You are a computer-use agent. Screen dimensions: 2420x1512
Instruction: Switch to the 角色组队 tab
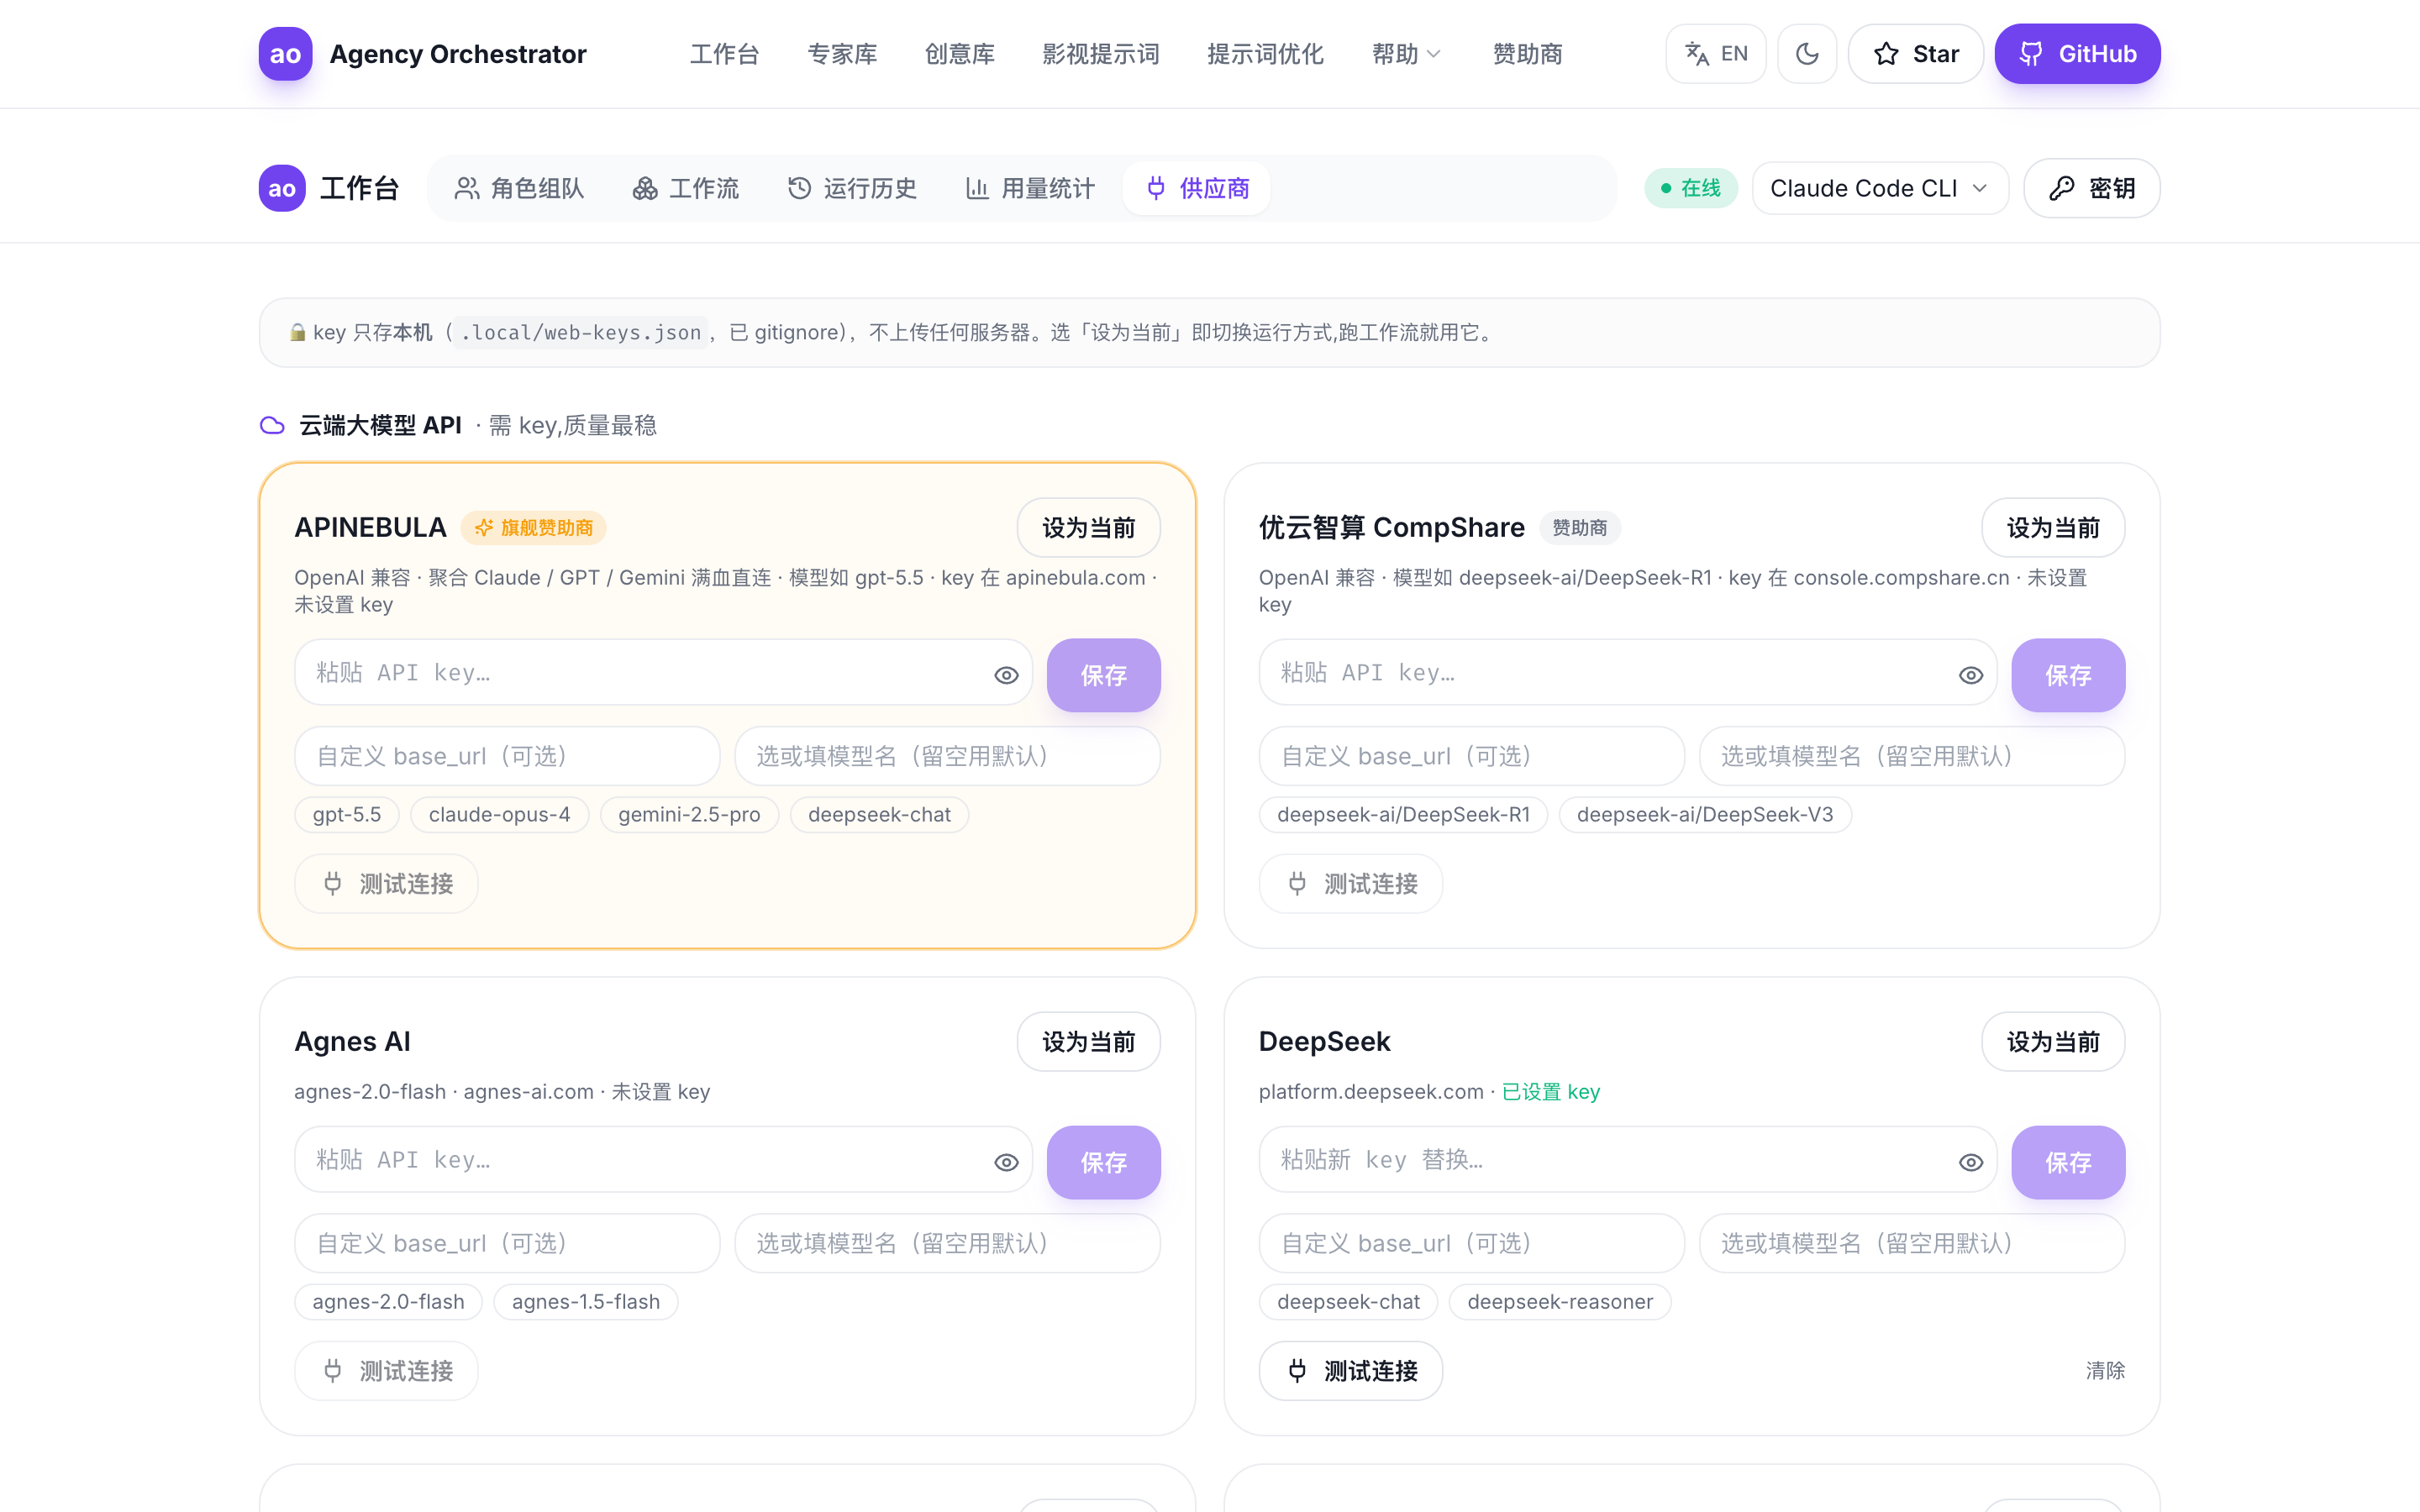pyautogui.click(x=519, y=188)
